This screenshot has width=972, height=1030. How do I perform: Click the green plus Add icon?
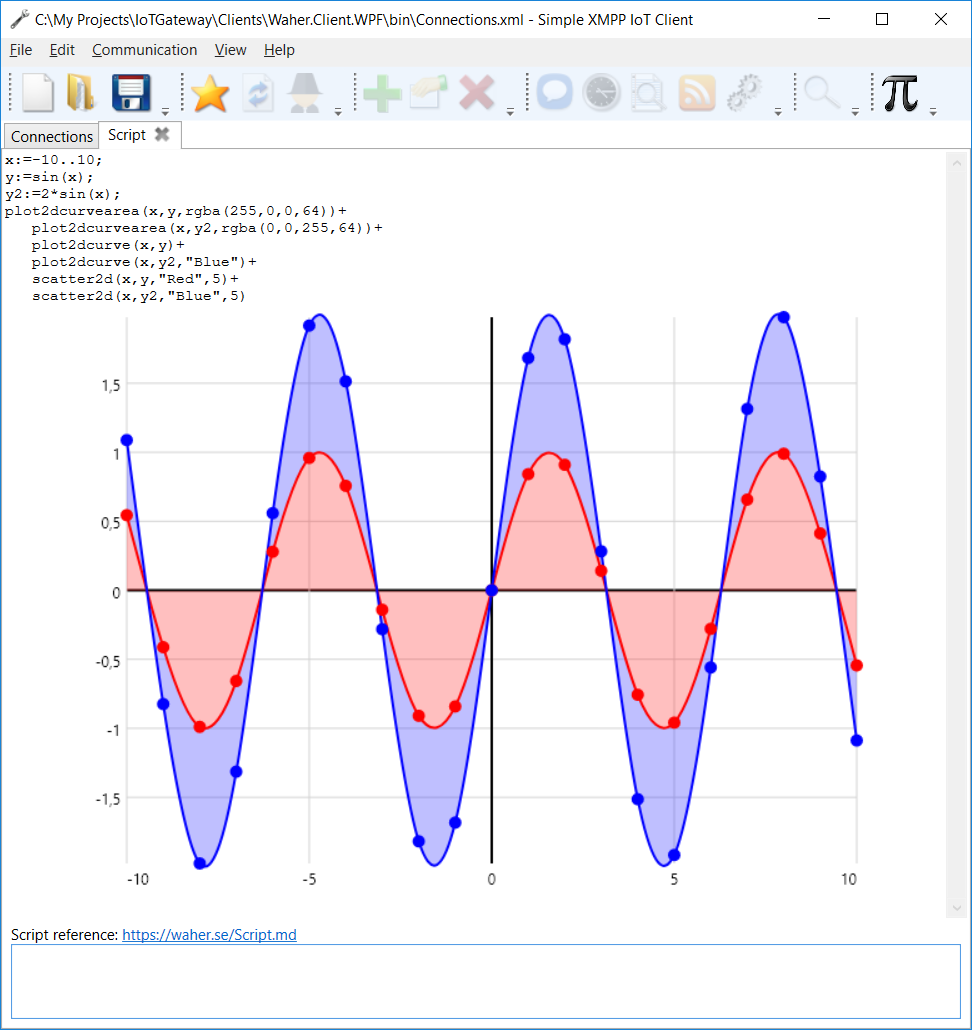382,93
